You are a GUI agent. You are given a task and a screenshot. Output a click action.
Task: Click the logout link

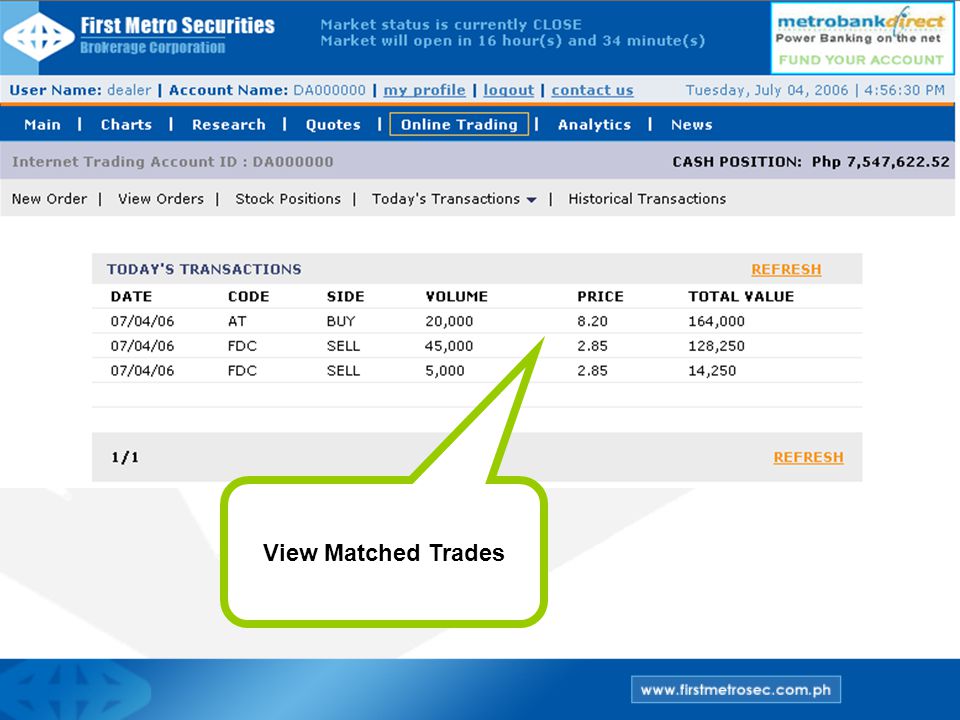coord(509,90)
